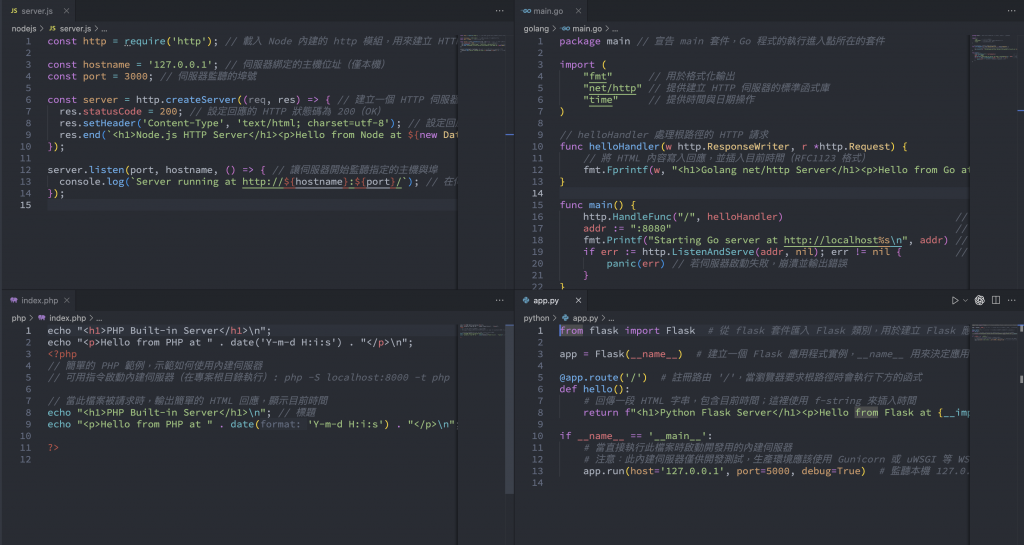Follow the http://${hostname}:${port}/ link in server.js
The height and width of the screenshot is (545, 1024).
(x=323, y=181)
